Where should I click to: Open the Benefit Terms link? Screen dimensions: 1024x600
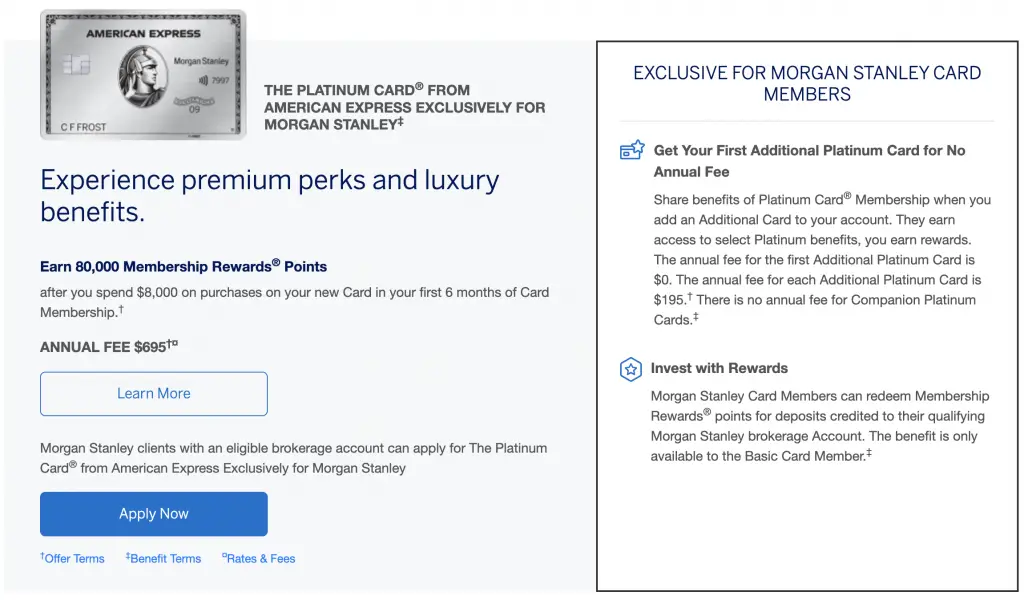165,559
